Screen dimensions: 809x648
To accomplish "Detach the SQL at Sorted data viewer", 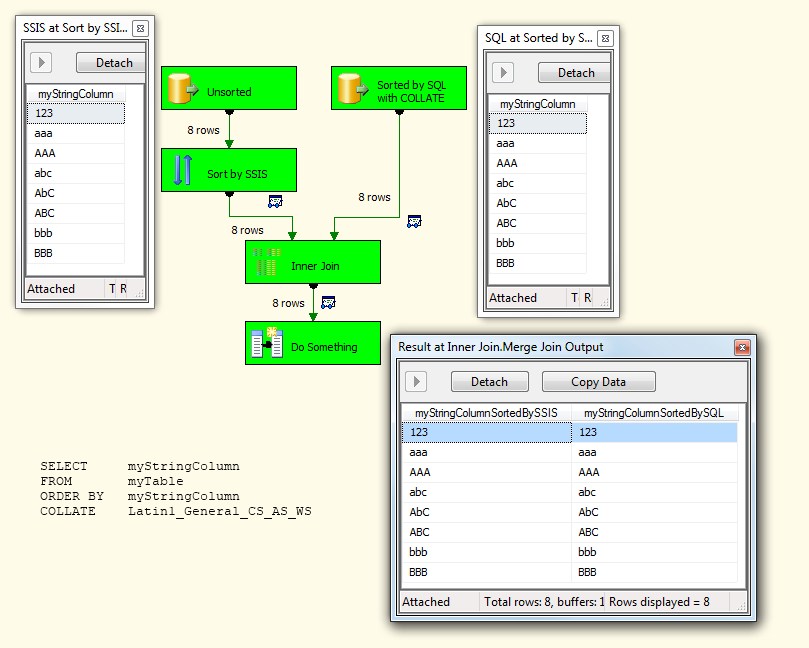I will click(x=575, y=73).
